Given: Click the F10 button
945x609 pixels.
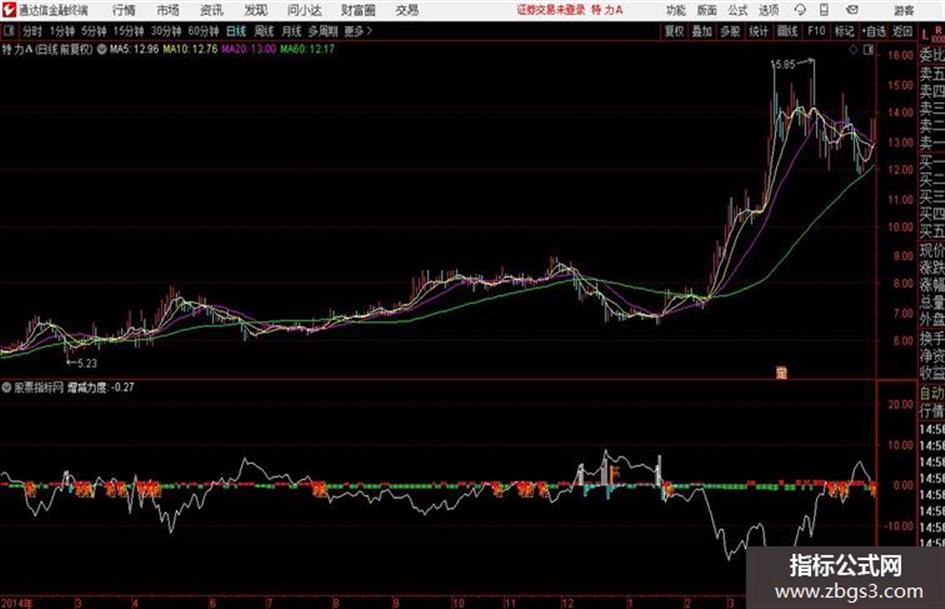Looking at the screenshot, I should 816,31.
